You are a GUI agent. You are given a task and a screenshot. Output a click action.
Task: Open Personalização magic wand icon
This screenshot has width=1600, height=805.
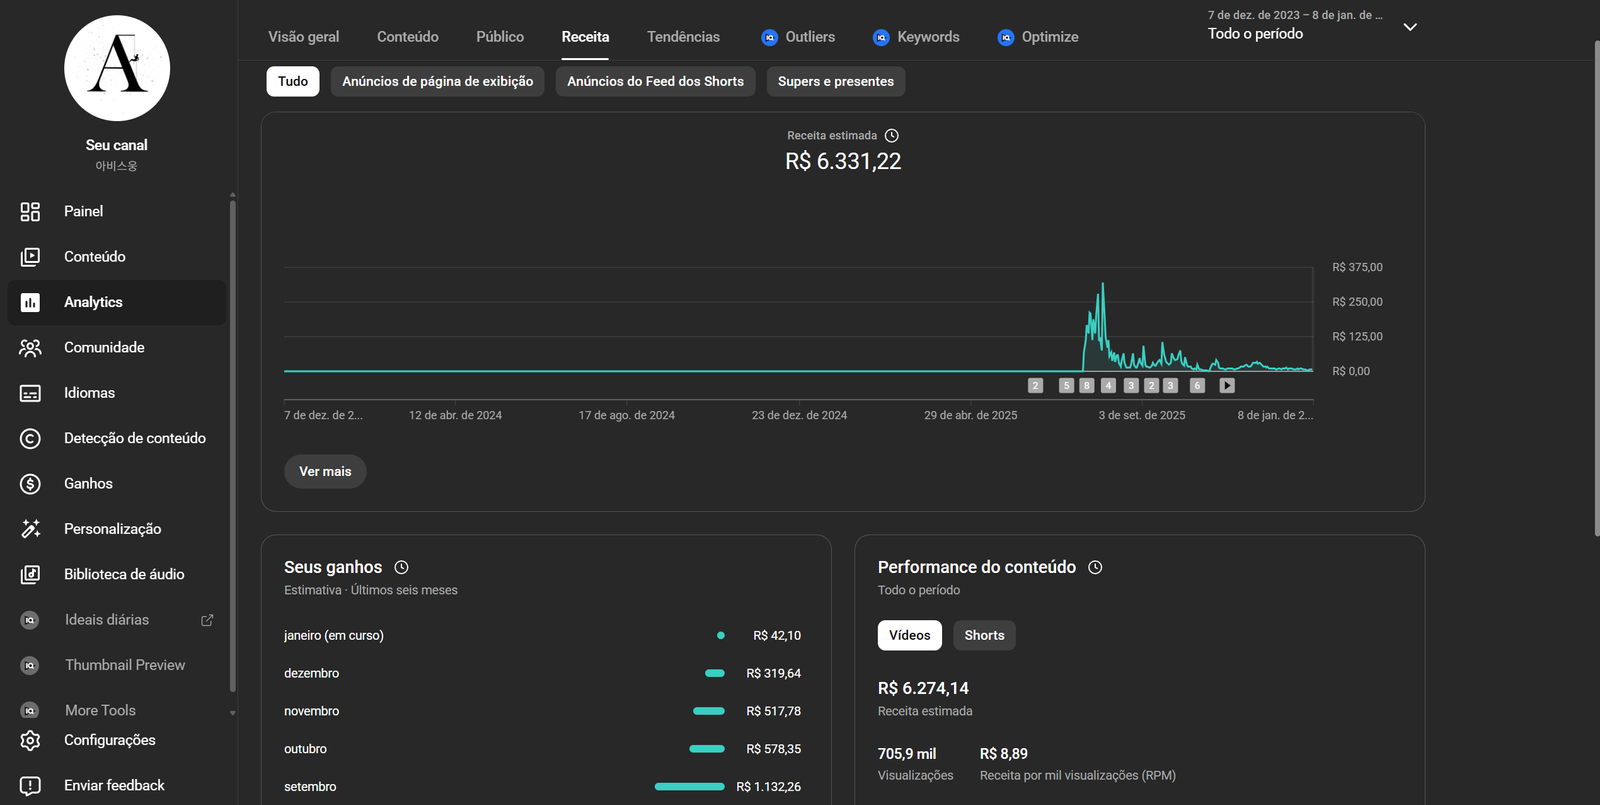30,529
